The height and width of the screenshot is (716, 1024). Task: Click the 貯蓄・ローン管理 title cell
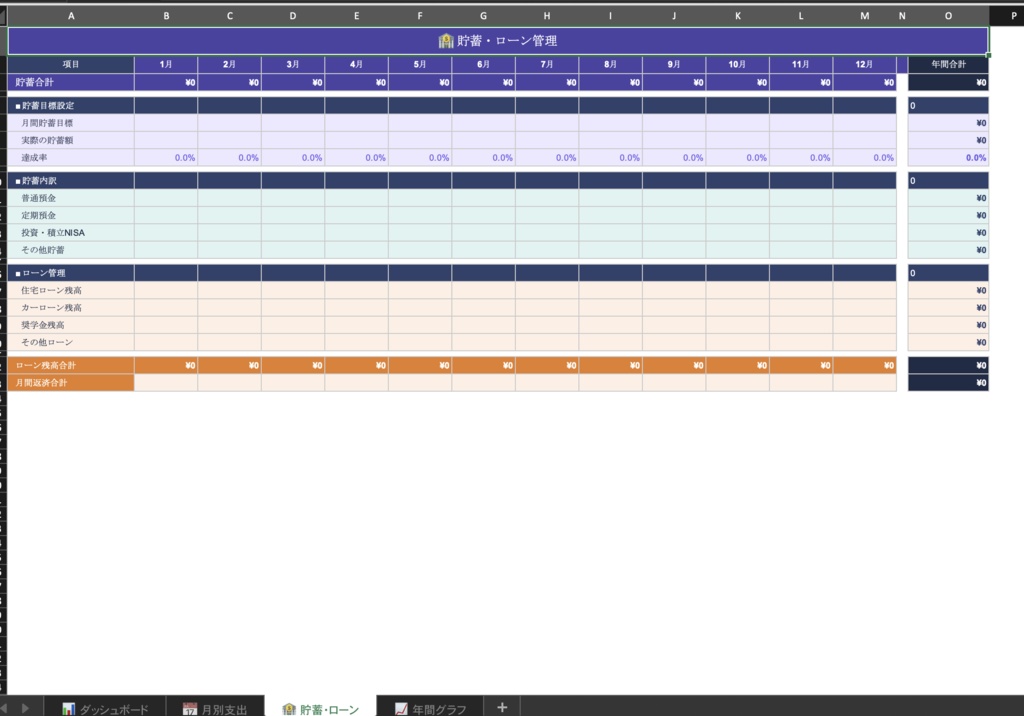[498, 41]
